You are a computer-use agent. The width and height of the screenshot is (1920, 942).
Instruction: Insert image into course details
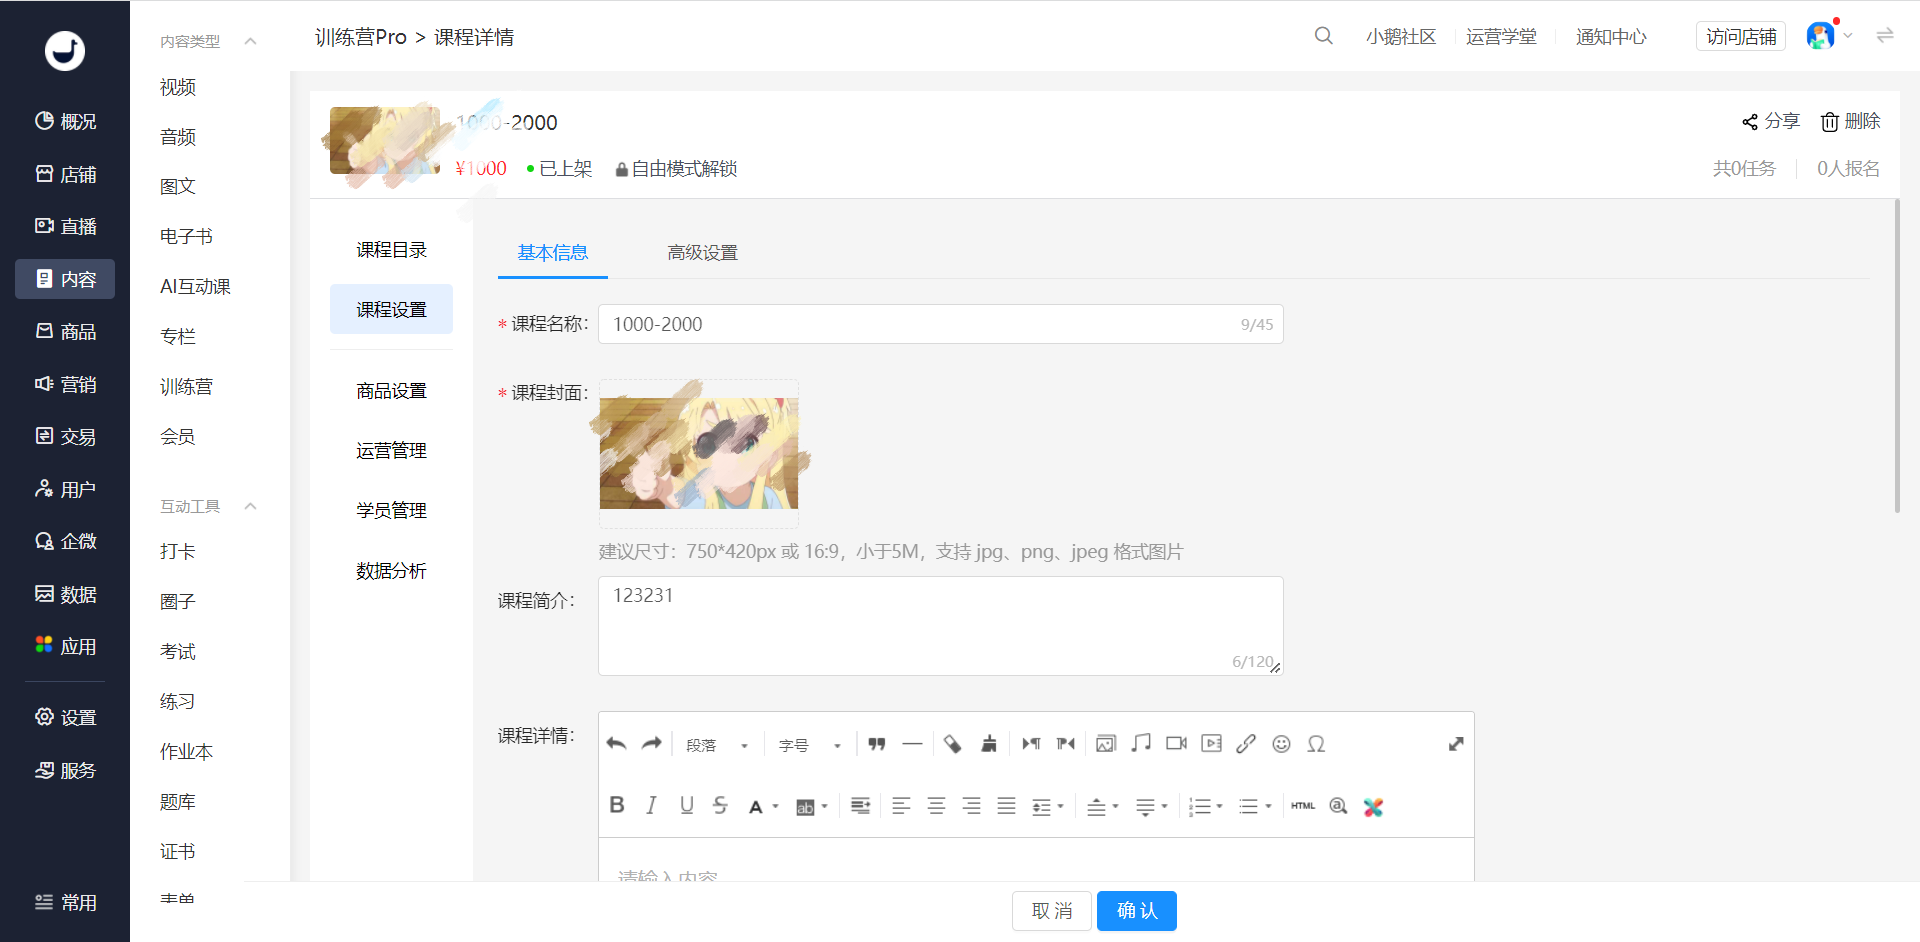[1106, 744]
